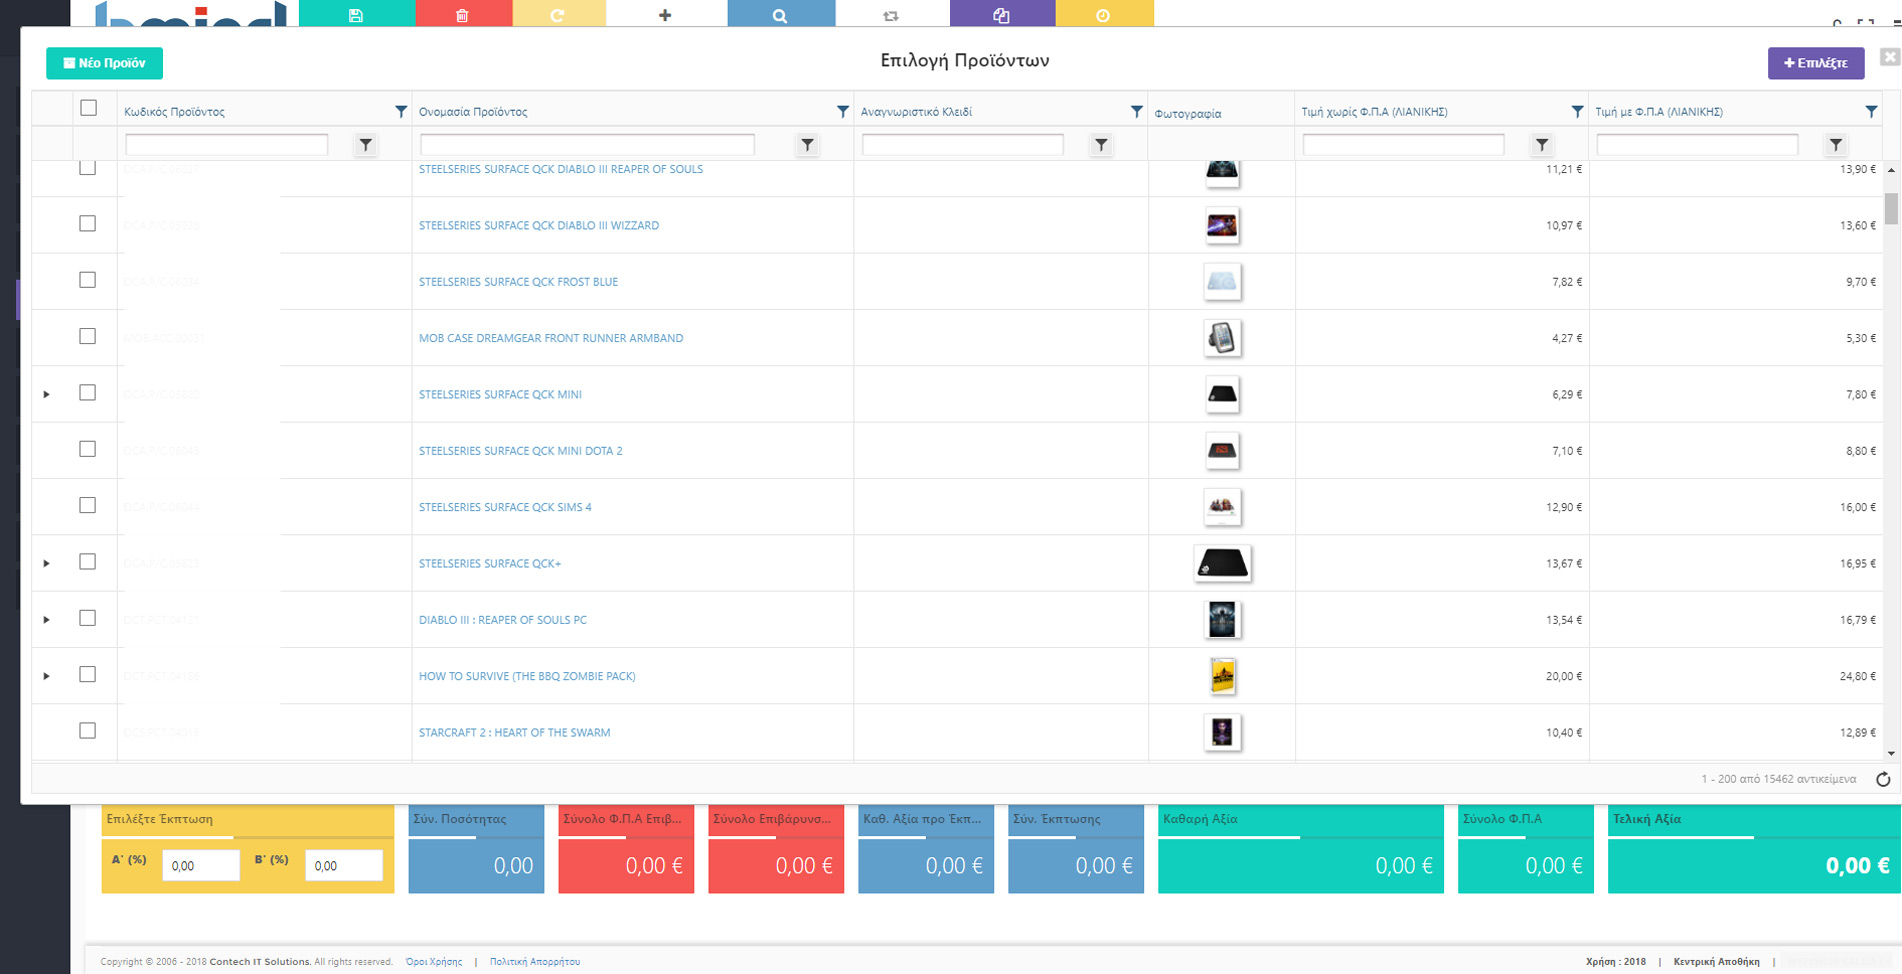This screenshot has height=974, width=1902.
Task: Open STEELSERIES SURFACE QCK MINI DOTA 2 link
Action: pyautogui.click(x=520, y=451)
